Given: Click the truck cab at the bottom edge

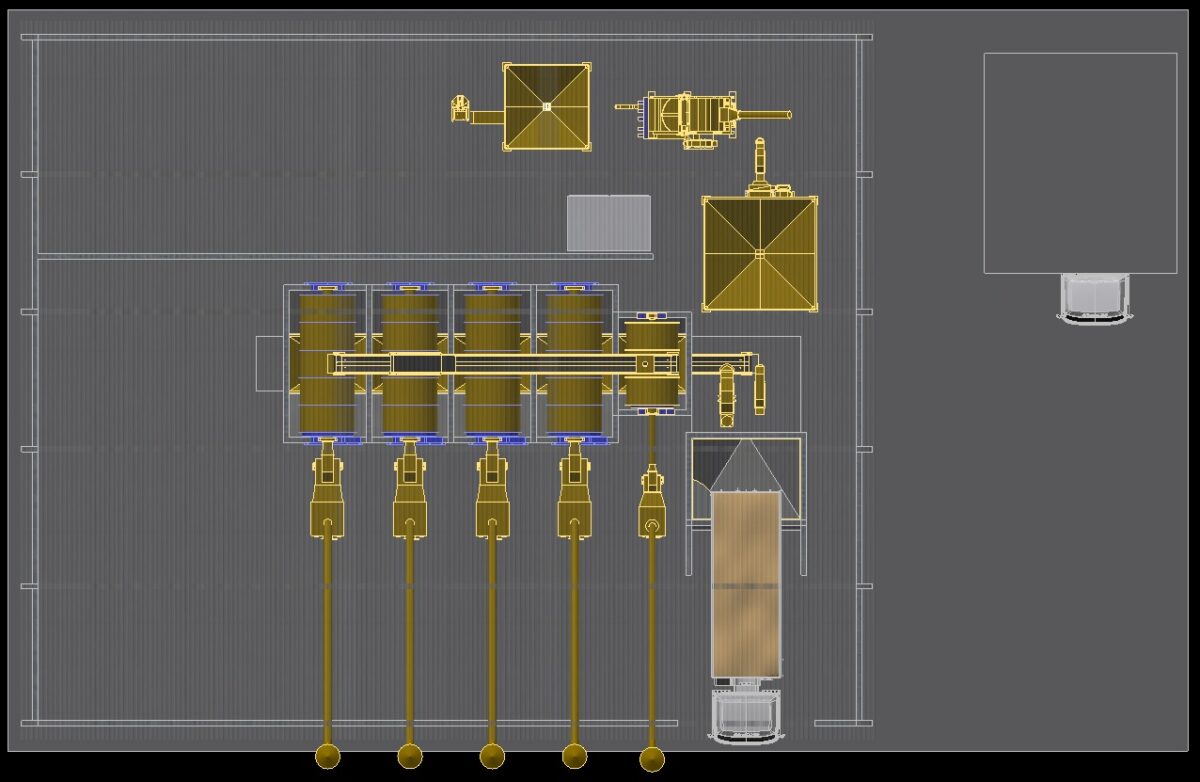Looking at the screenshot, I should (745, 716).
